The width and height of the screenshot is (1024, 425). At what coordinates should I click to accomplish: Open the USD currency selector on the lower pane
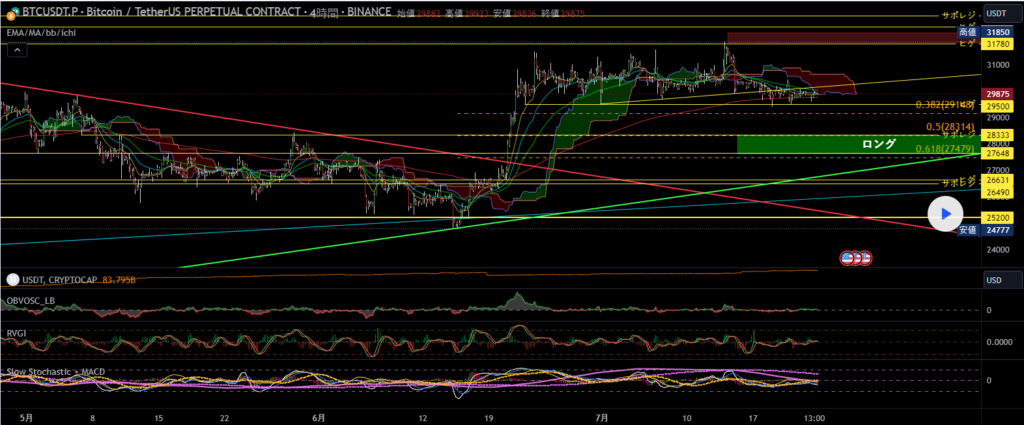994,279
